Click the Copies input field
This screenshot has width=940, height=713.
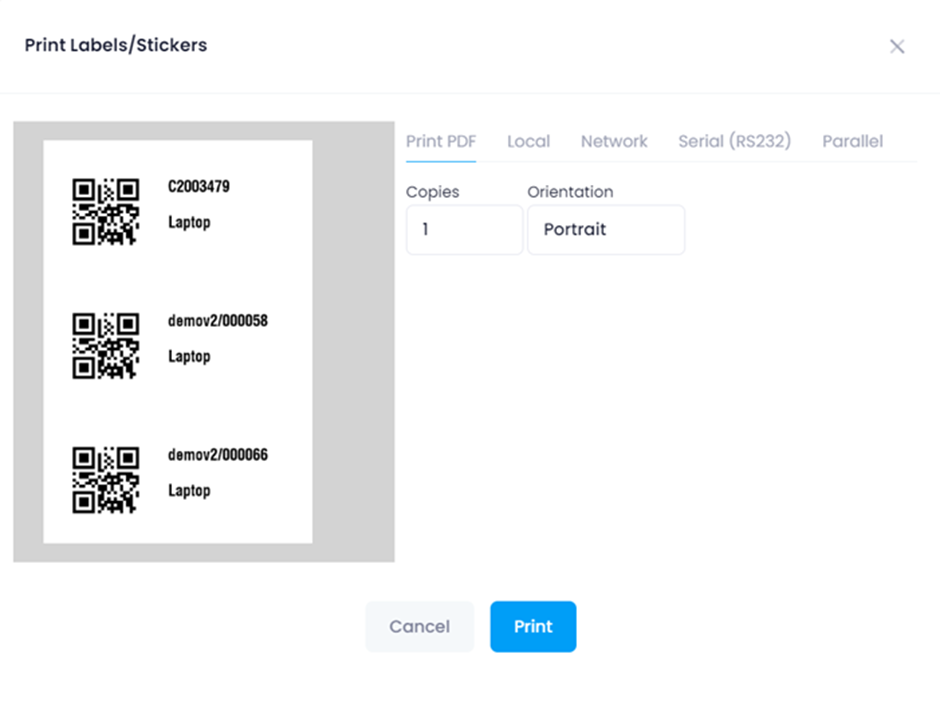click(x=465, y=230)
